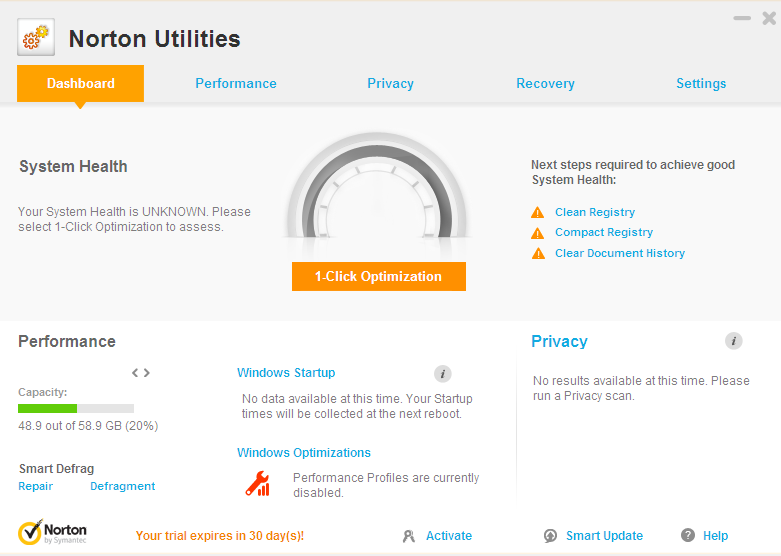Viewport: 781px width, 556px height.
Task: Click the drive switcher arrows above Capacity
Action: coord(141,373)
